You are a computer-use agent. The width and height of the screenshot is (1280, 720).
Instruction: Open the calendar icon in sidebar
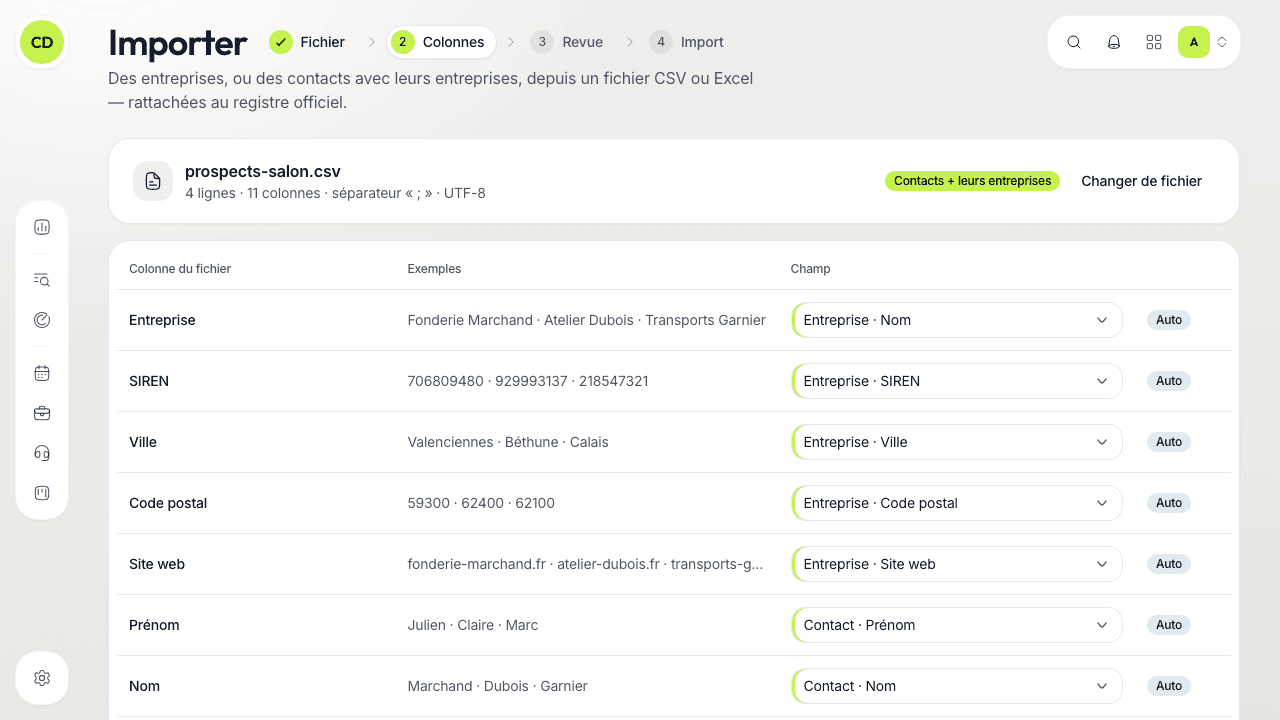coord(42,373)
